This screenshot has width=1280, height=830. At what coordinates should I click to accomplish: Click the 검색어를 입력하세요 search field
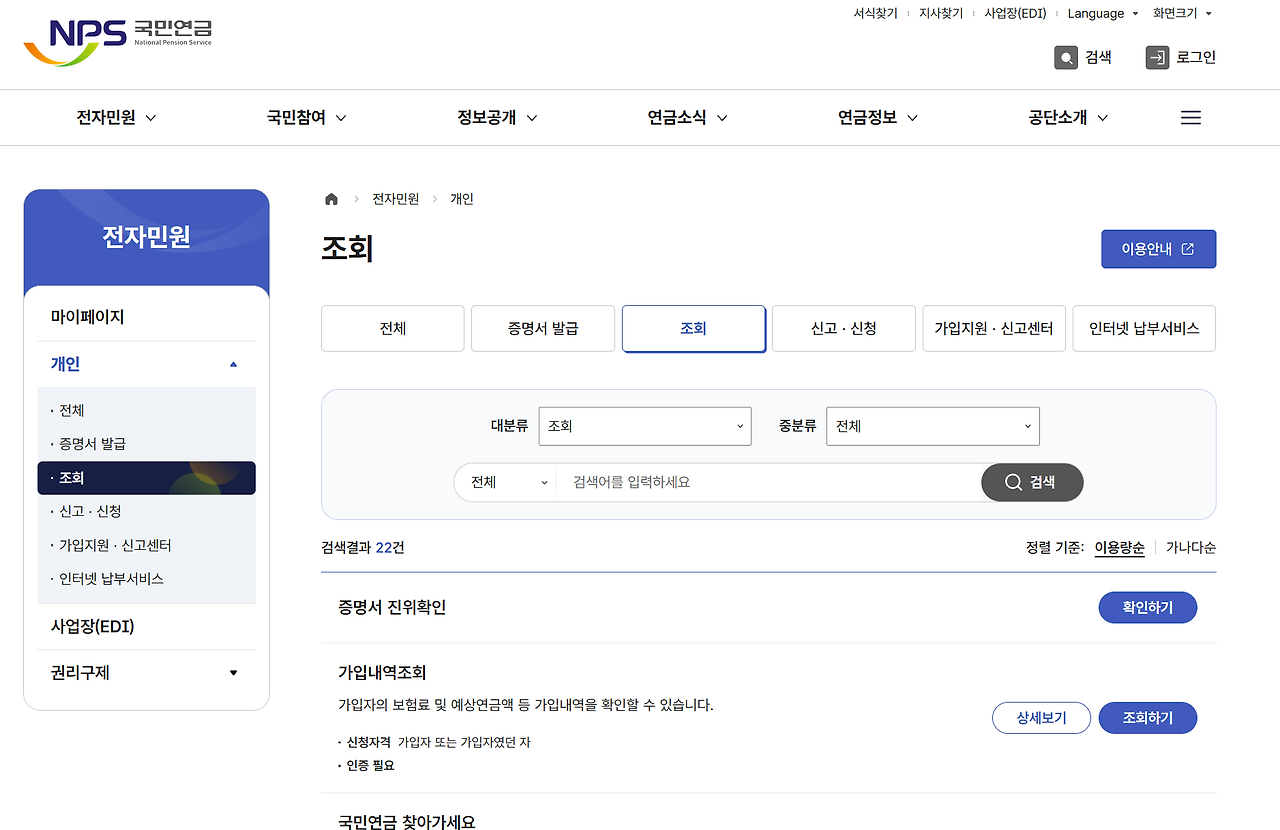point(768,482)
